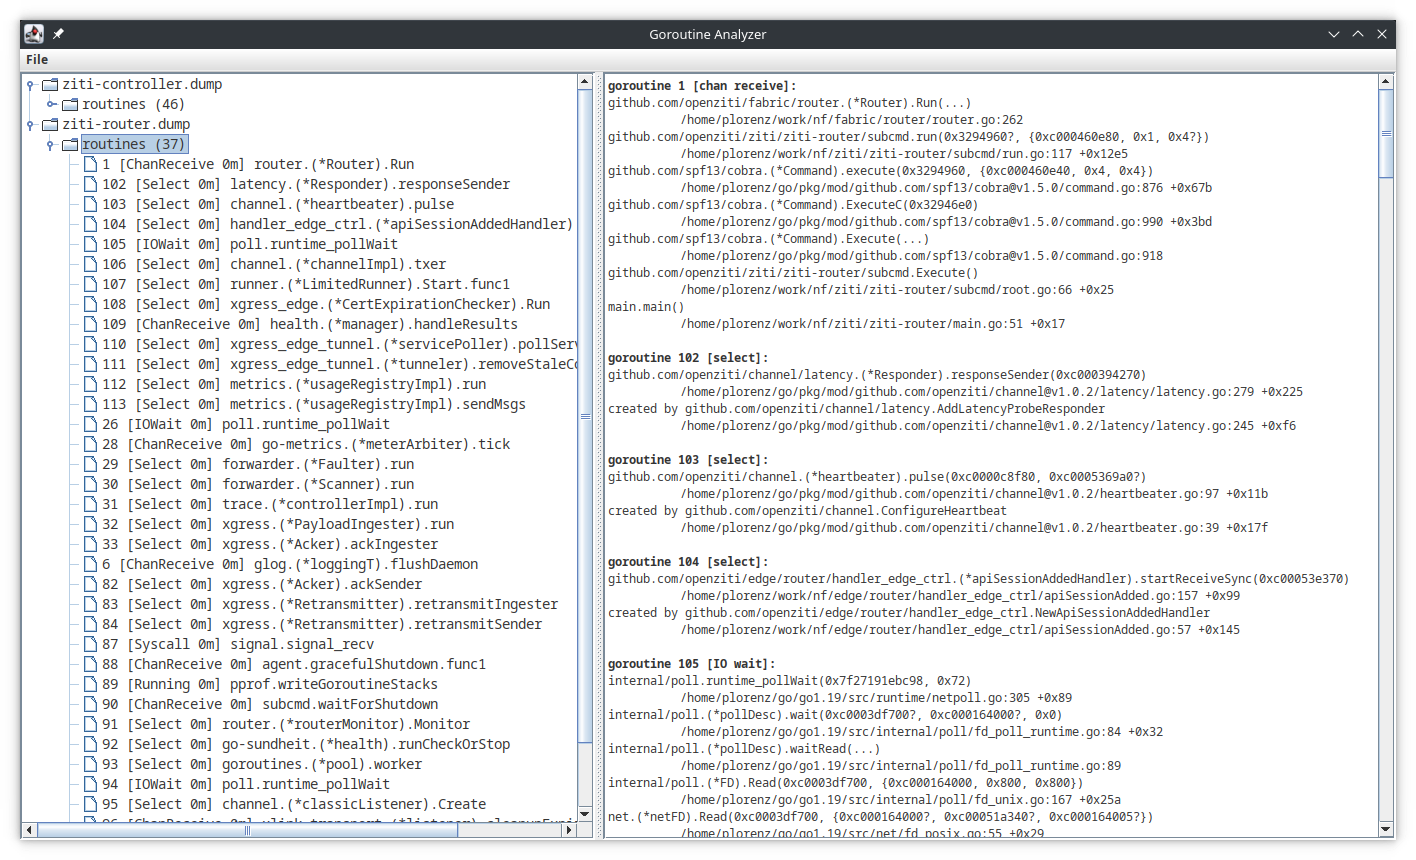Click tree panel scroll-down arrow
This screenshot has width=1416, height=860.
pos(585,814)
